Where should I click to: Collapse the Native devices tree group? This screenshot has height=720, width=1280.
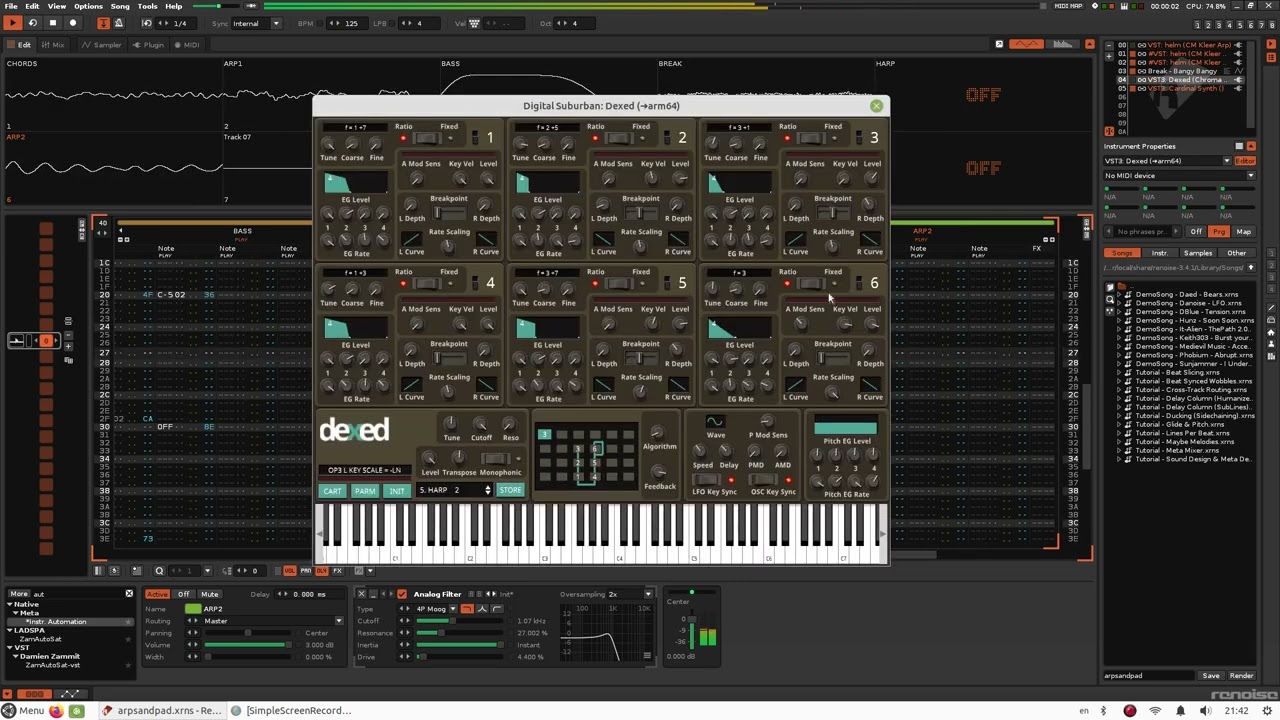(x=11, y=605)
